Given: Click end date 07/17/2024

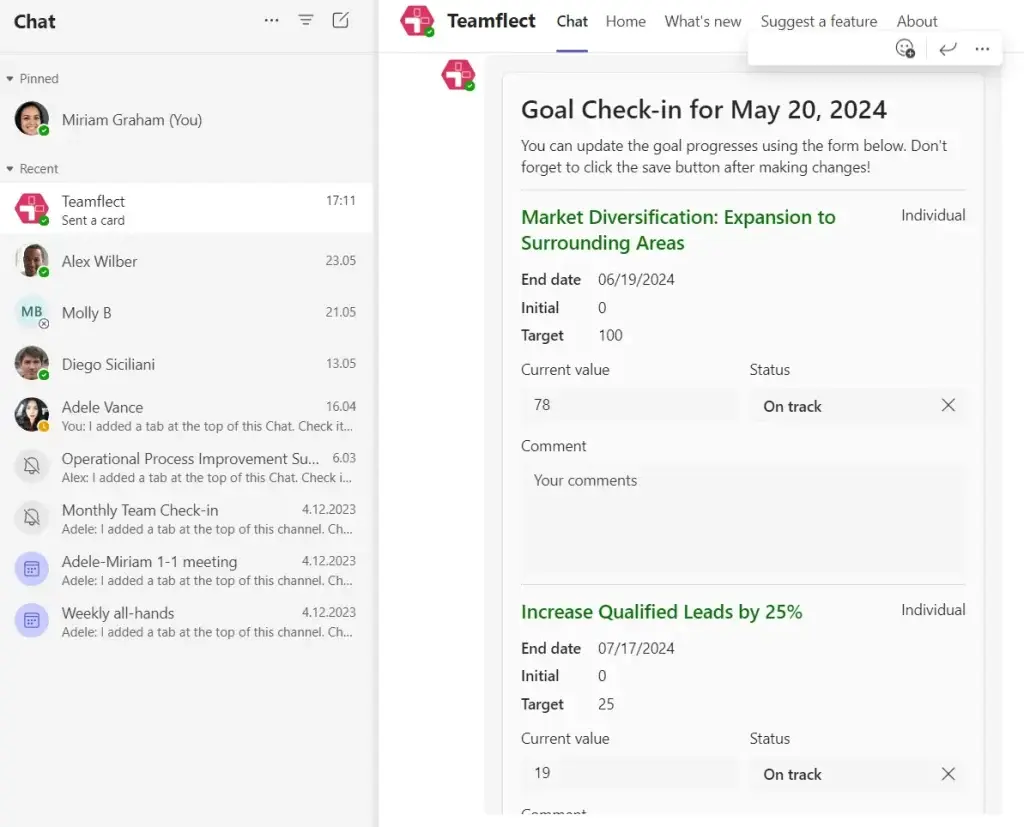Looking at the screenshot, I should point(636,648).
